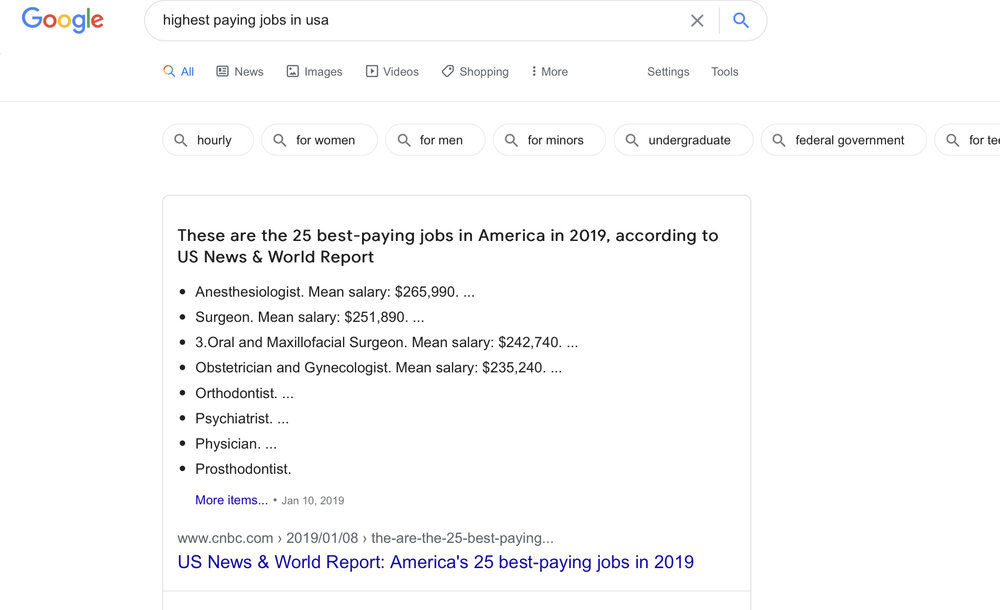Select the 'for men' suggestion chip

[x=435, y=140]
